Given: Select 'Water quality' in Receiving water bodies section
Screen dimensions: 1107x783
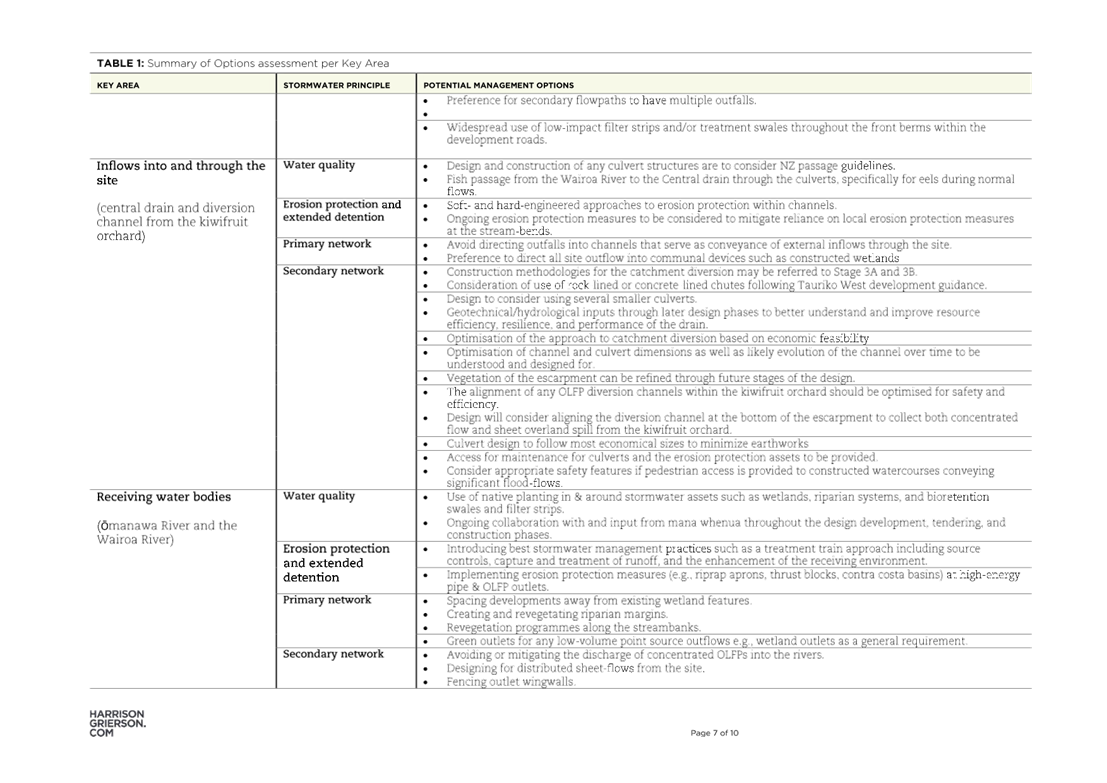Looking at the screenshot, I should coord(319,496).
